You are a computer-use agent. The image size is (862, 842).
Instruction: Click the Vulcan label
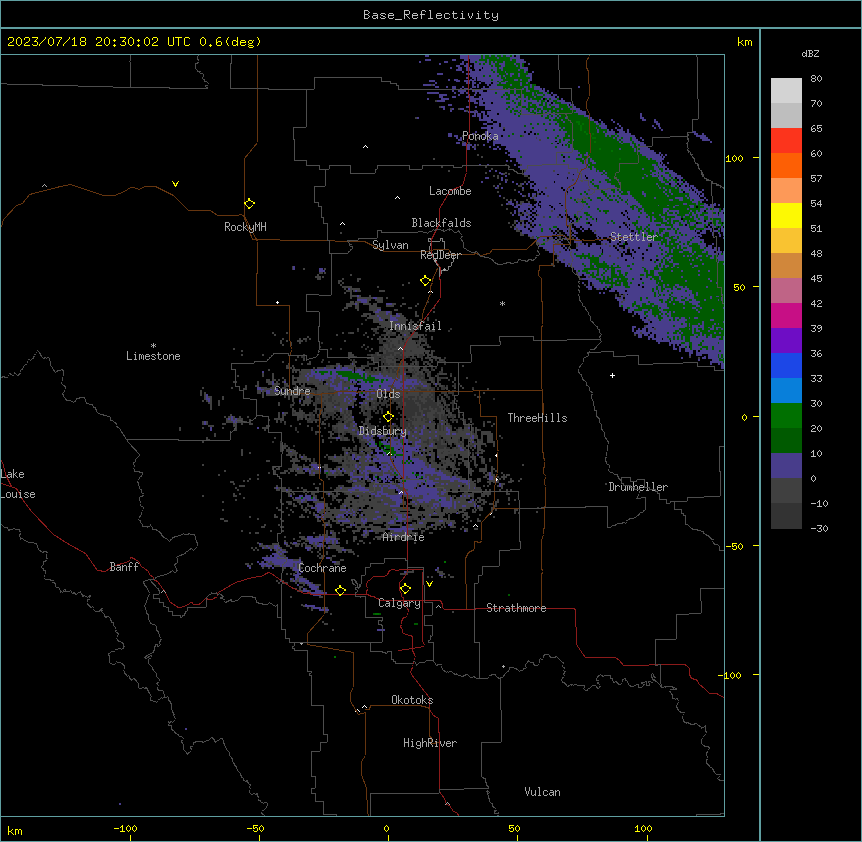coord(542,792)
